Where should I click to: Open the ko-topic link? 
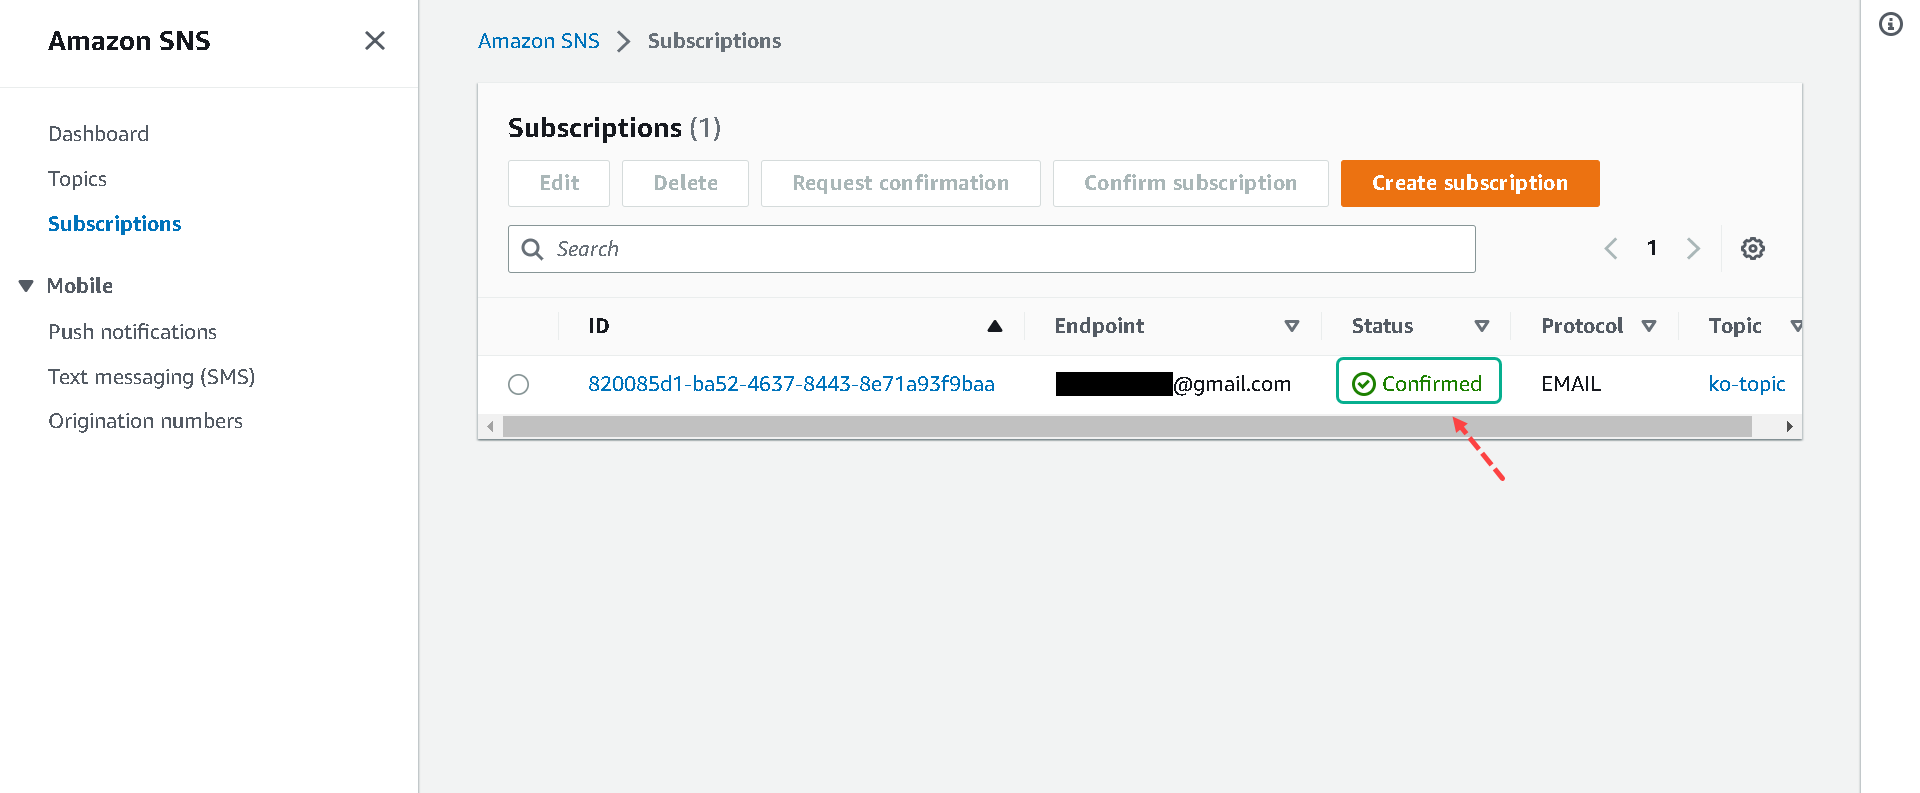(1746, 384)
